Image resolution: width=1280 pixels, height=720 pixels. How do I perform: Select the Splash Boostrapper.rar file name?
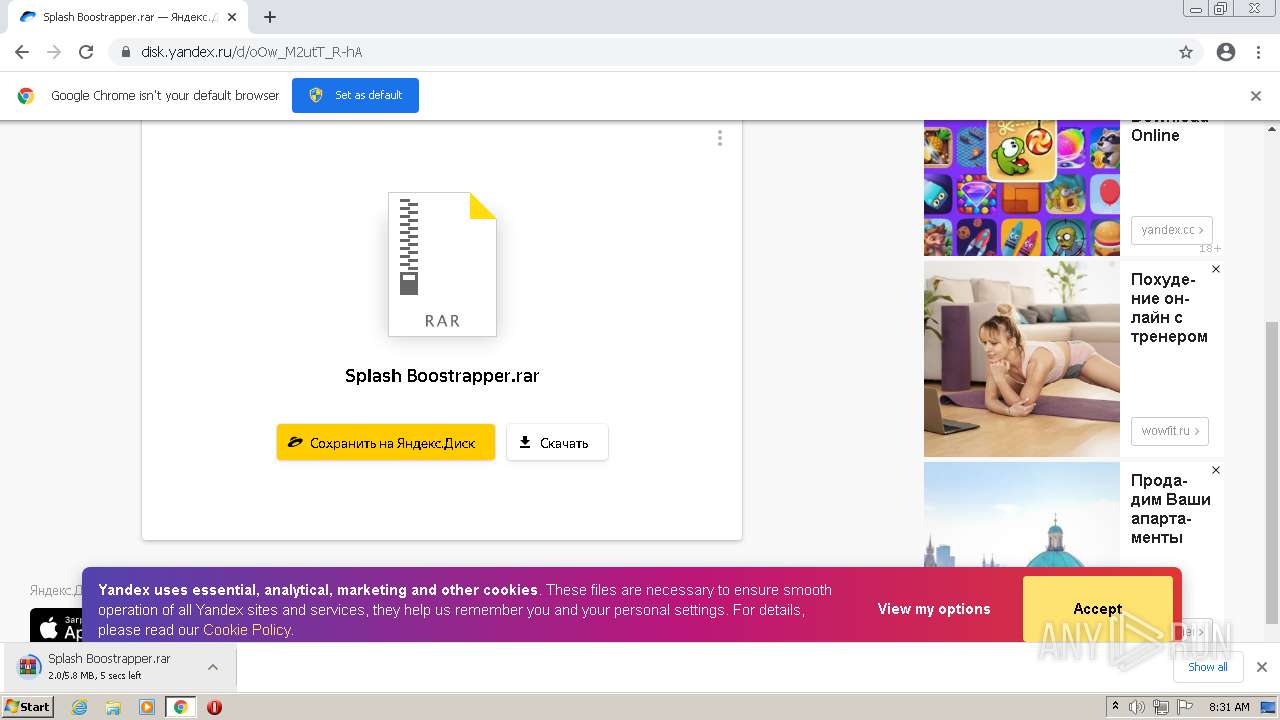point(442,376)
